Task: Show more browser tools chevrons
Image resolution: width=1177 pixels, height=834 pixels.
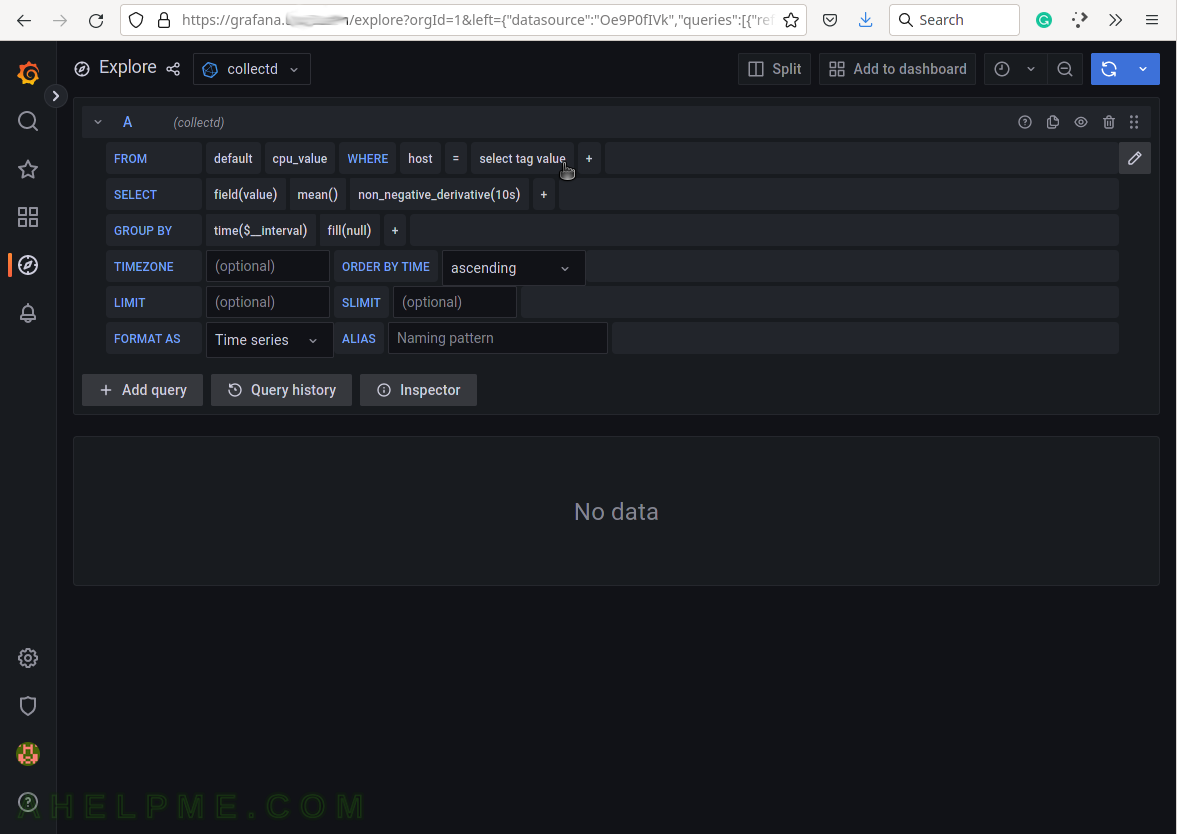Action: [1115, 20]
